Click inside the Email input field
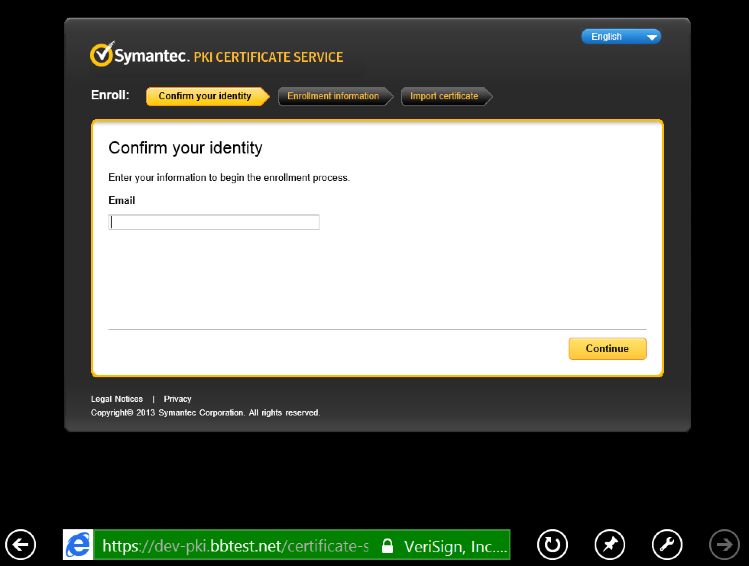 click(214, 222)
